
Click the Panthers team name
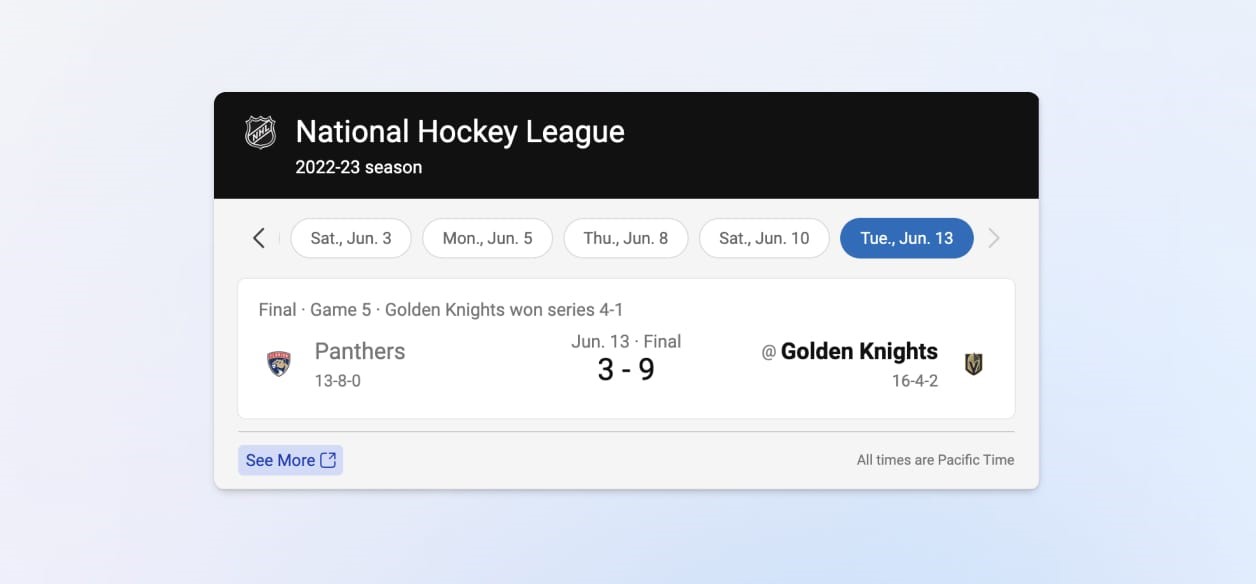[x=360, y=351]
